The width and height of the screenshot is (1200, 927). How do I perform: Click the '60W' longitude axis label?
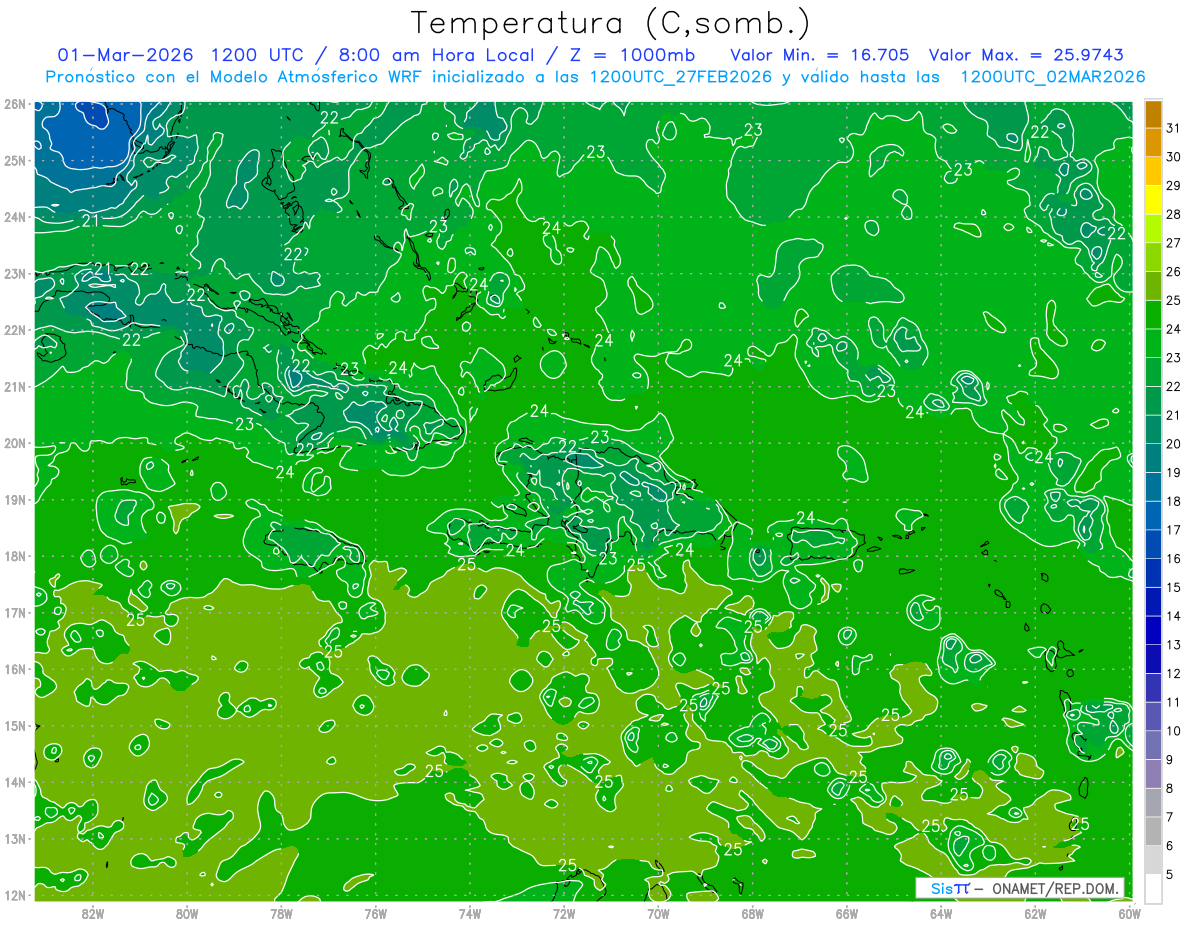click(x=1128, y=912)
